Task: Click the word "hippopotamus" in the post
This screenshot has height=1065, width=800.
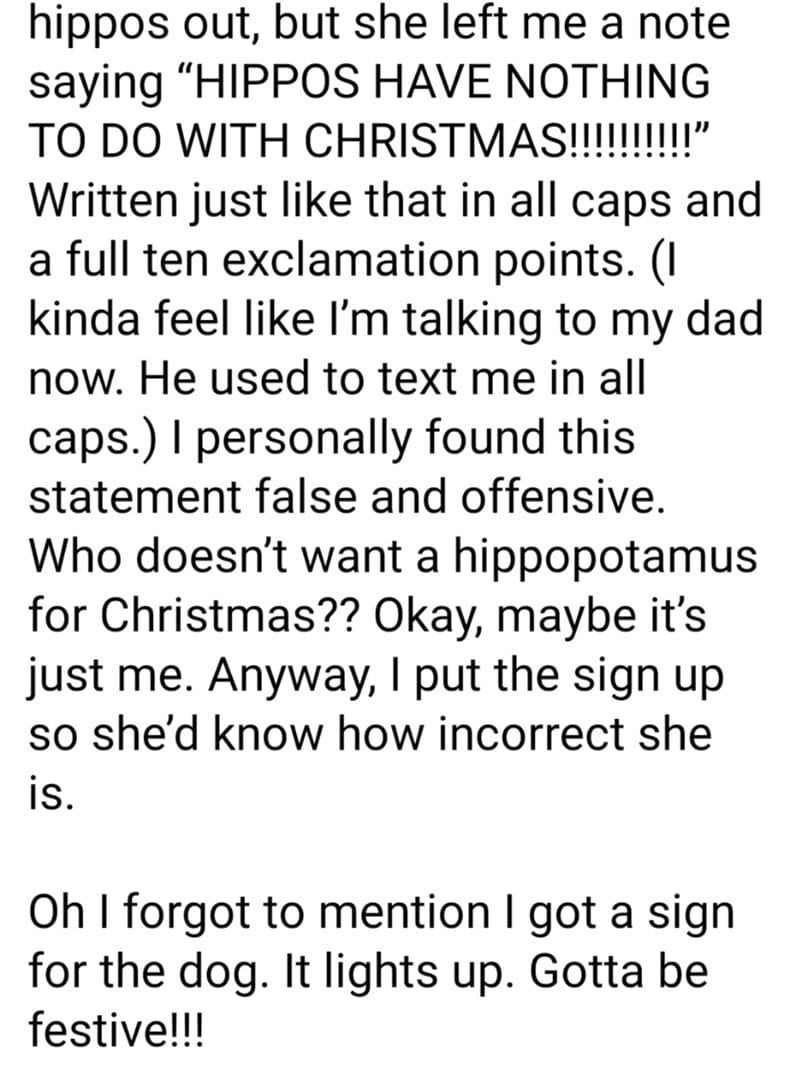Action: 604,556
